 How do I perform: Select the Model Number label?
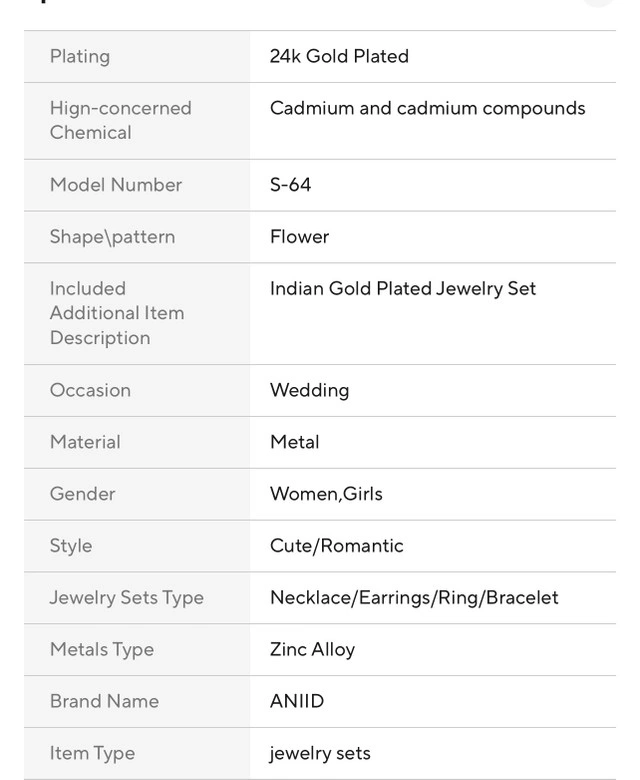tap(116, 185)
